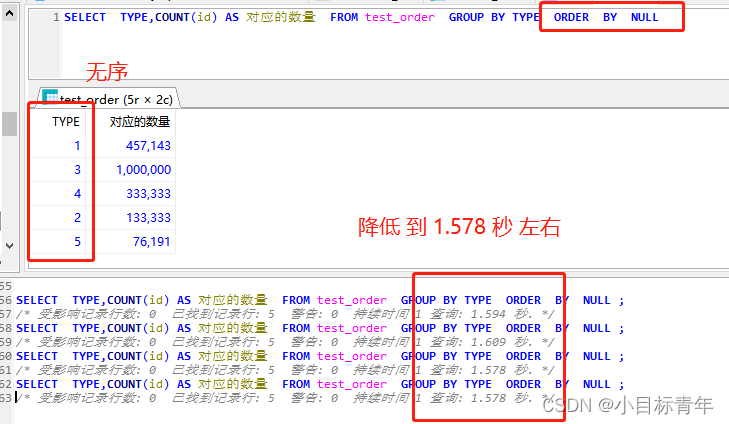Click the left panel scrollbar thumb
Image resolution: width=729 pixels, height=424 pixels.
pos(9,124)
